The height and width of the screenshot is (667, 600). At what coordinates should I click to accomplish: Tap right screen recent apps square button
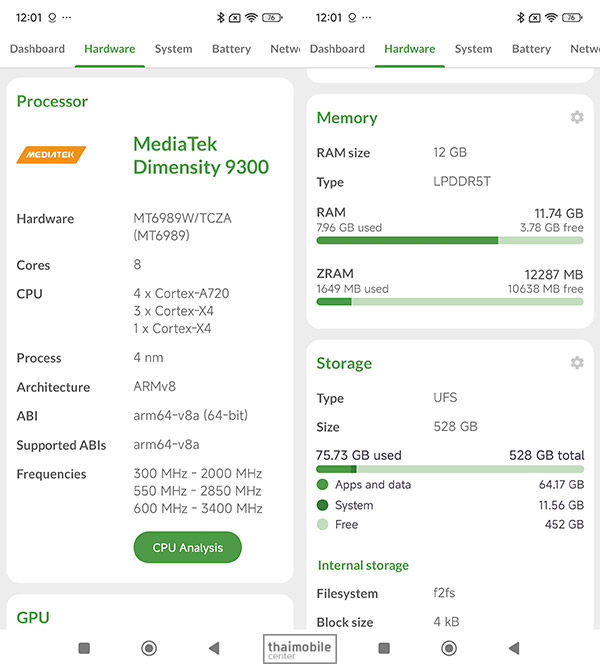point(384,648)
